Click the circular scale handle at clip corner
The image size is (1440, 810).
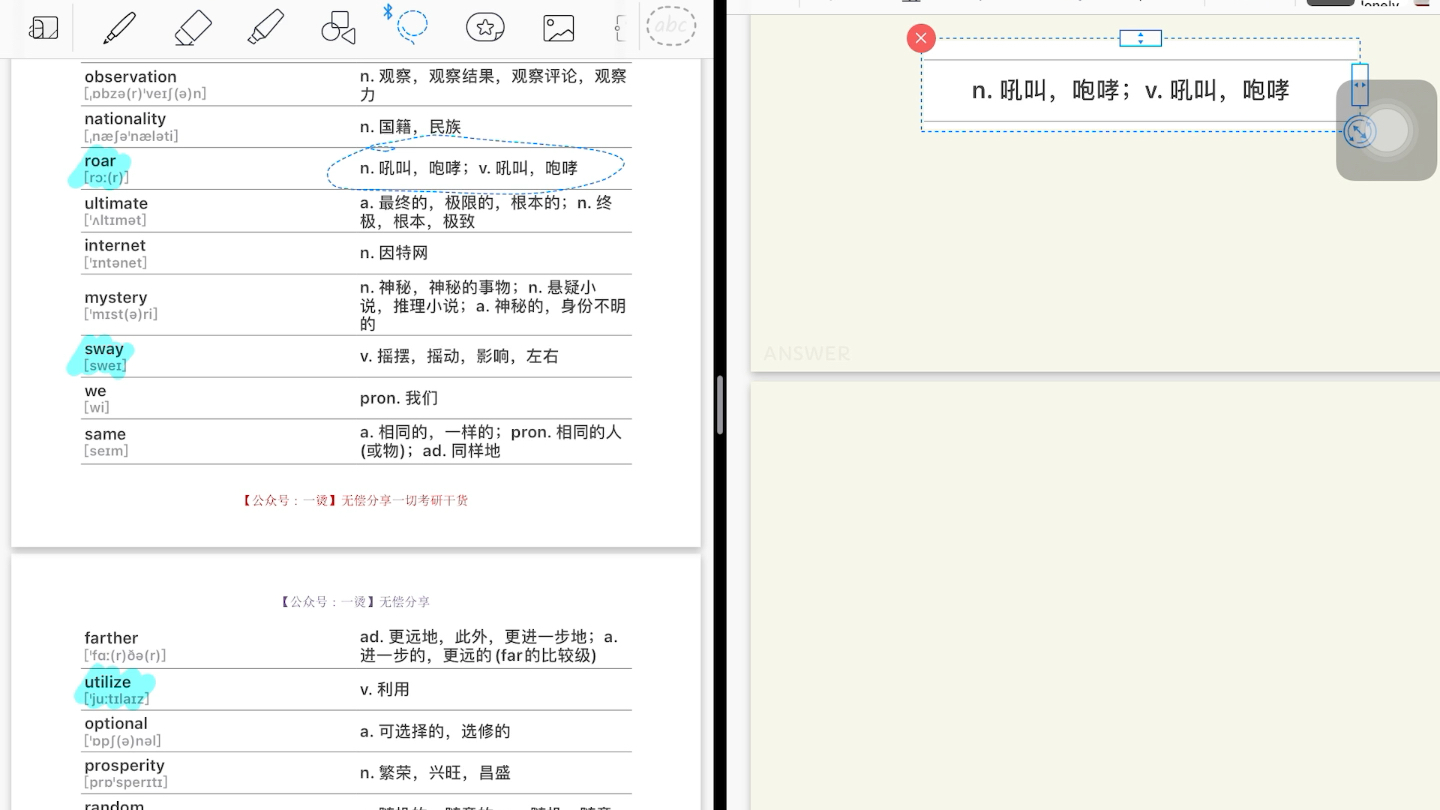[1359, 131]
